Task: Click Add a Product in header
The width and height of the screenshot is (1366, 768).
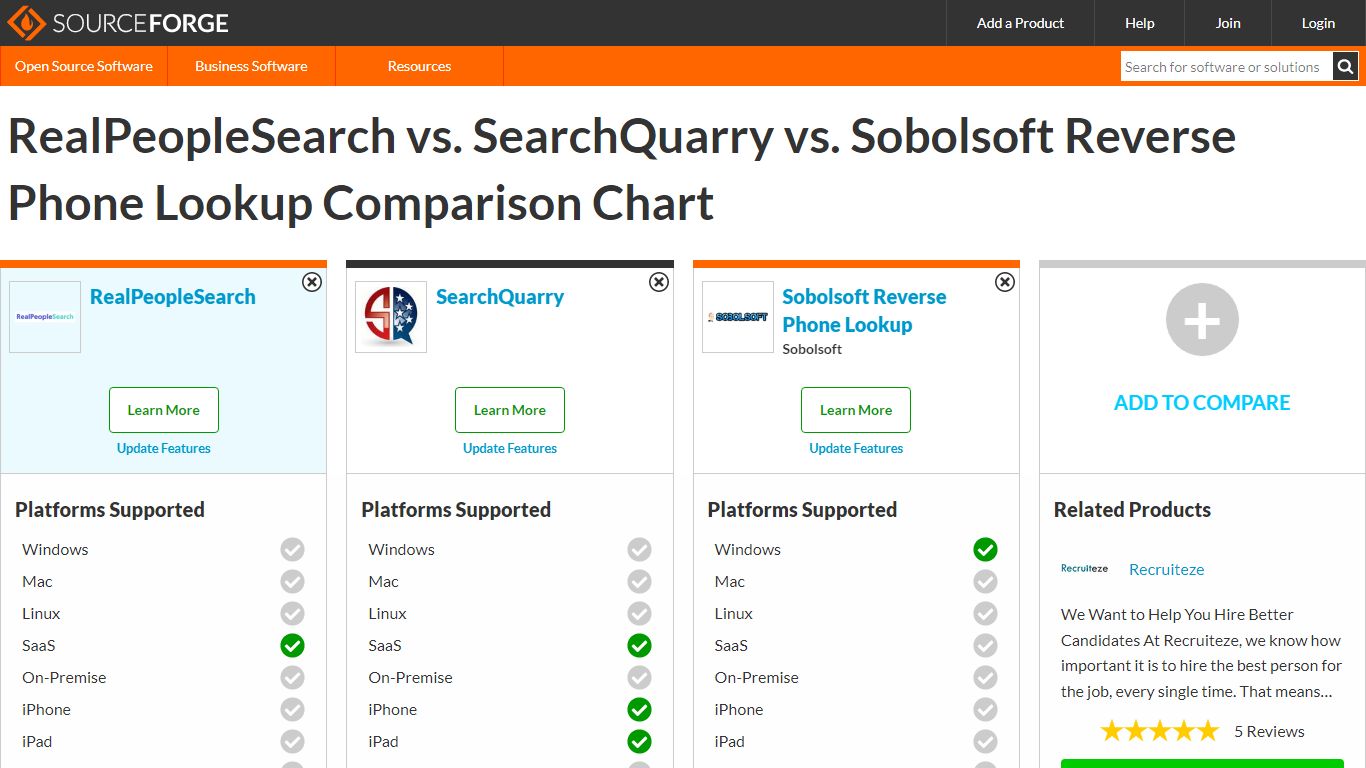Action: [x=1020, y=23]
